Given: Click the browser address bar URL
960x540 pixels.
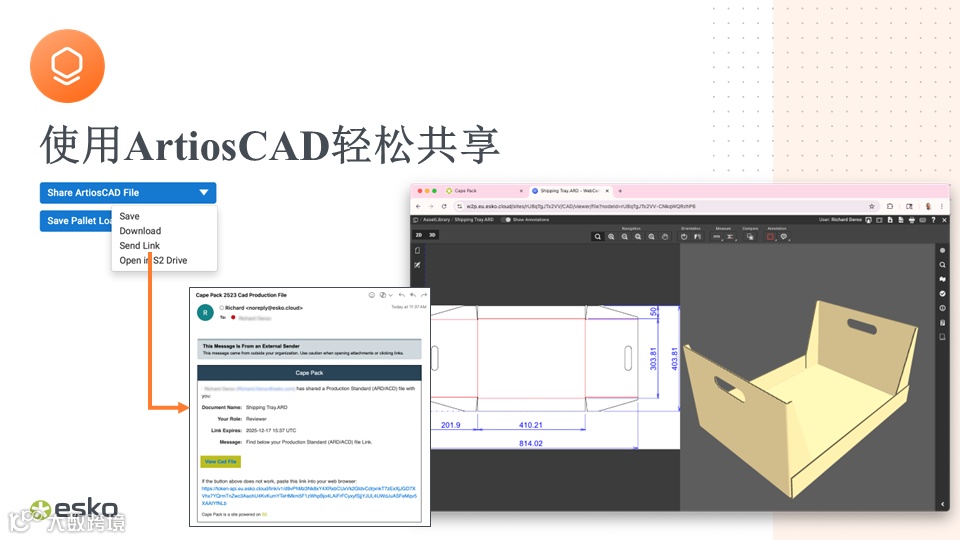Looking at the screenshot, I should pyautogui.click(x=580, y=206).
